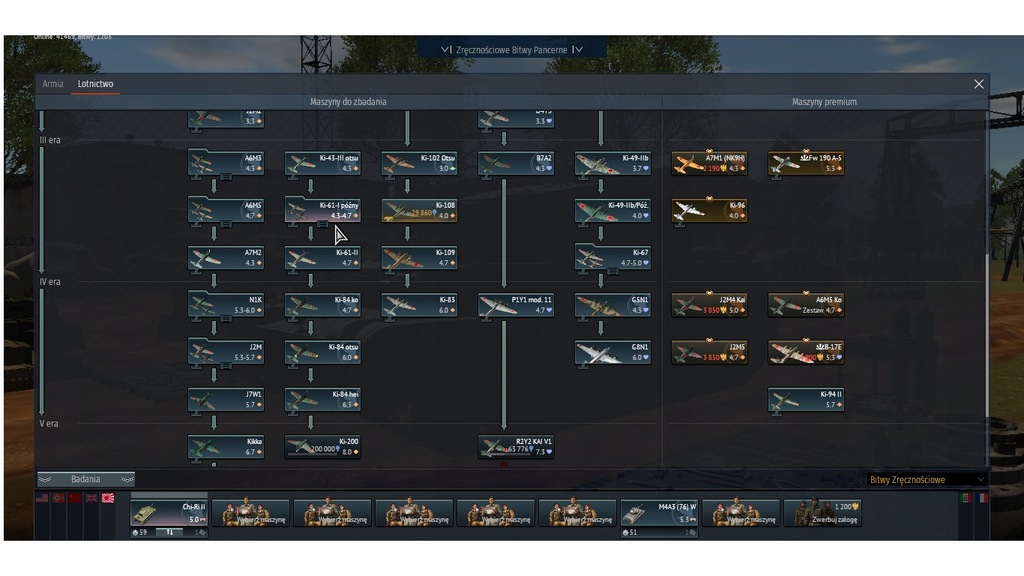
Task: Select the Ki-61-II aircraft card
Action: tap(323, 257)
